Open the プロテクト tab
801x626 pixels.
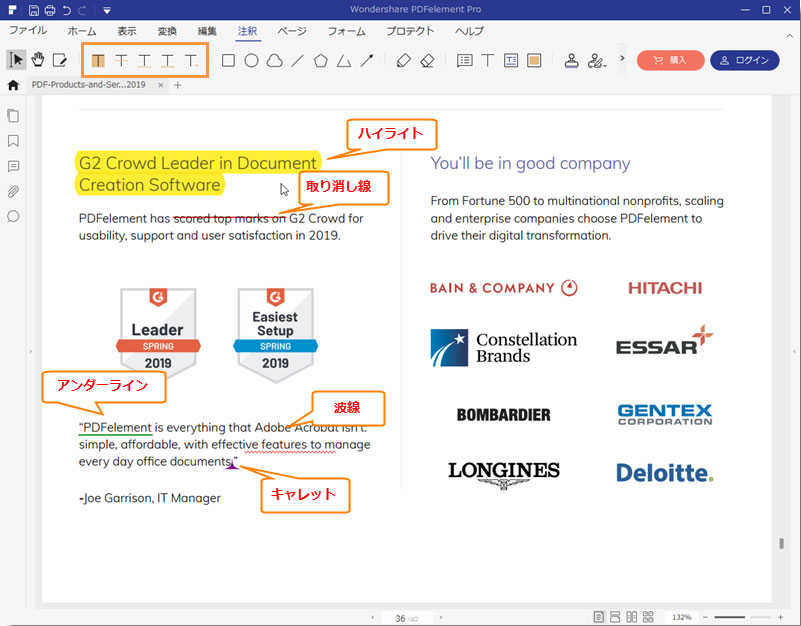(x=410, y=31)
